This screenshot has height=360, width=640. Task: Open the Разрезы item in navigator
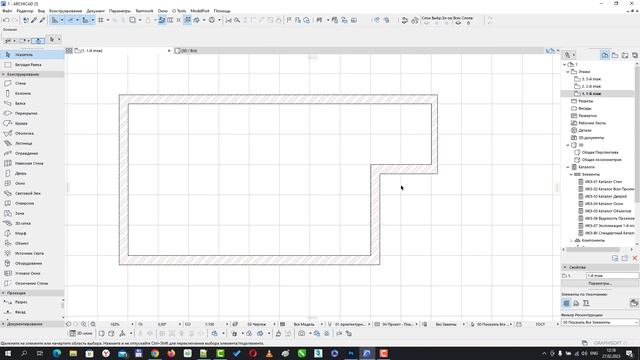click(x=585, y=101)
